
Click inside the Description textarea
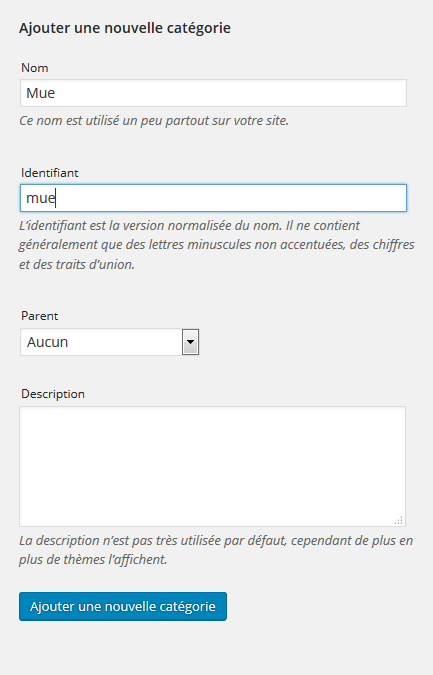212,466
